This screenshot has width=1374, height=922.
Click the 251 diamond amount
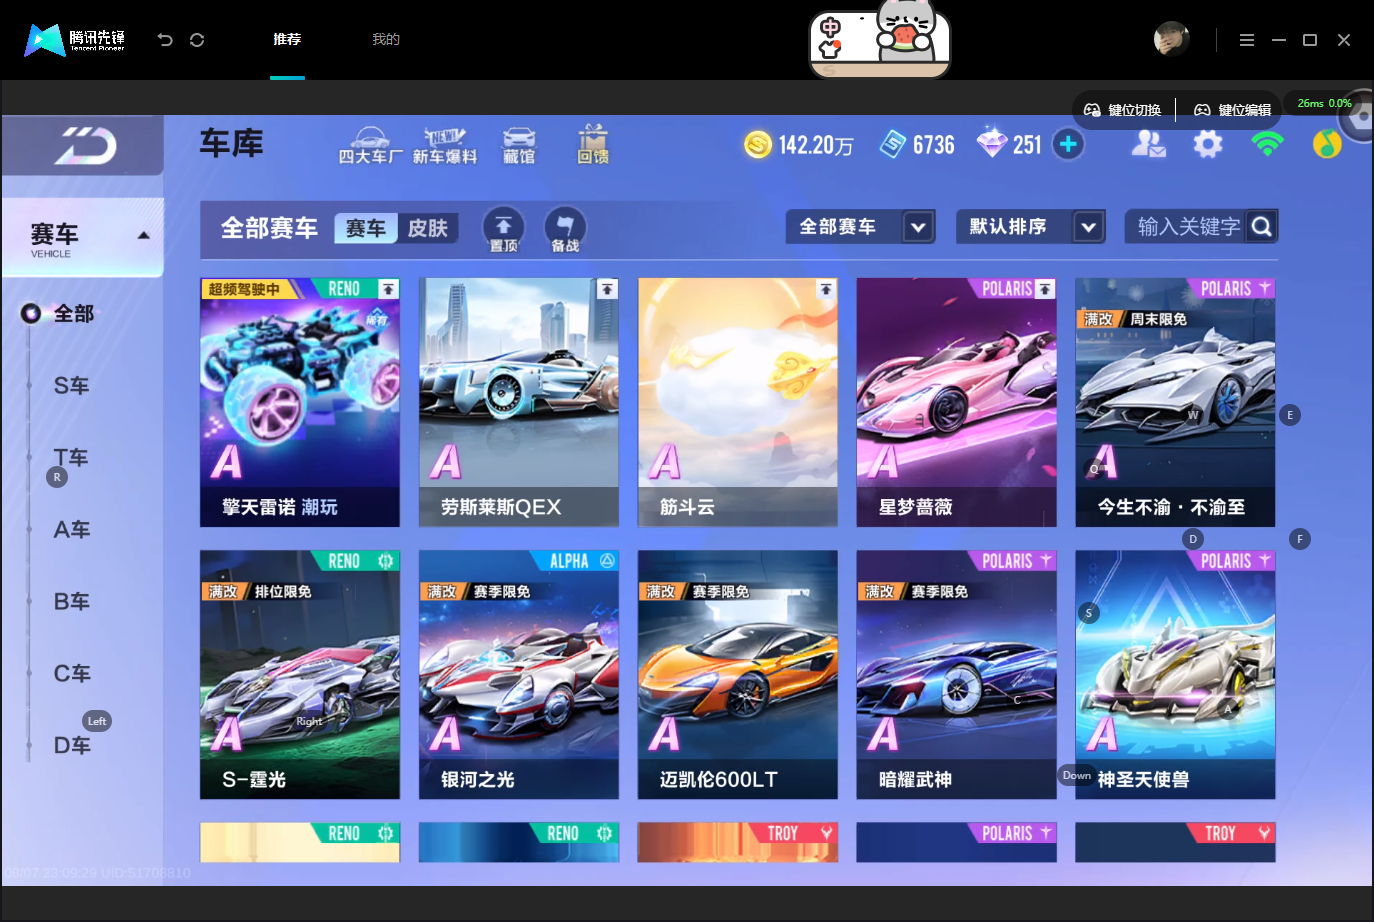[1027, 146]
